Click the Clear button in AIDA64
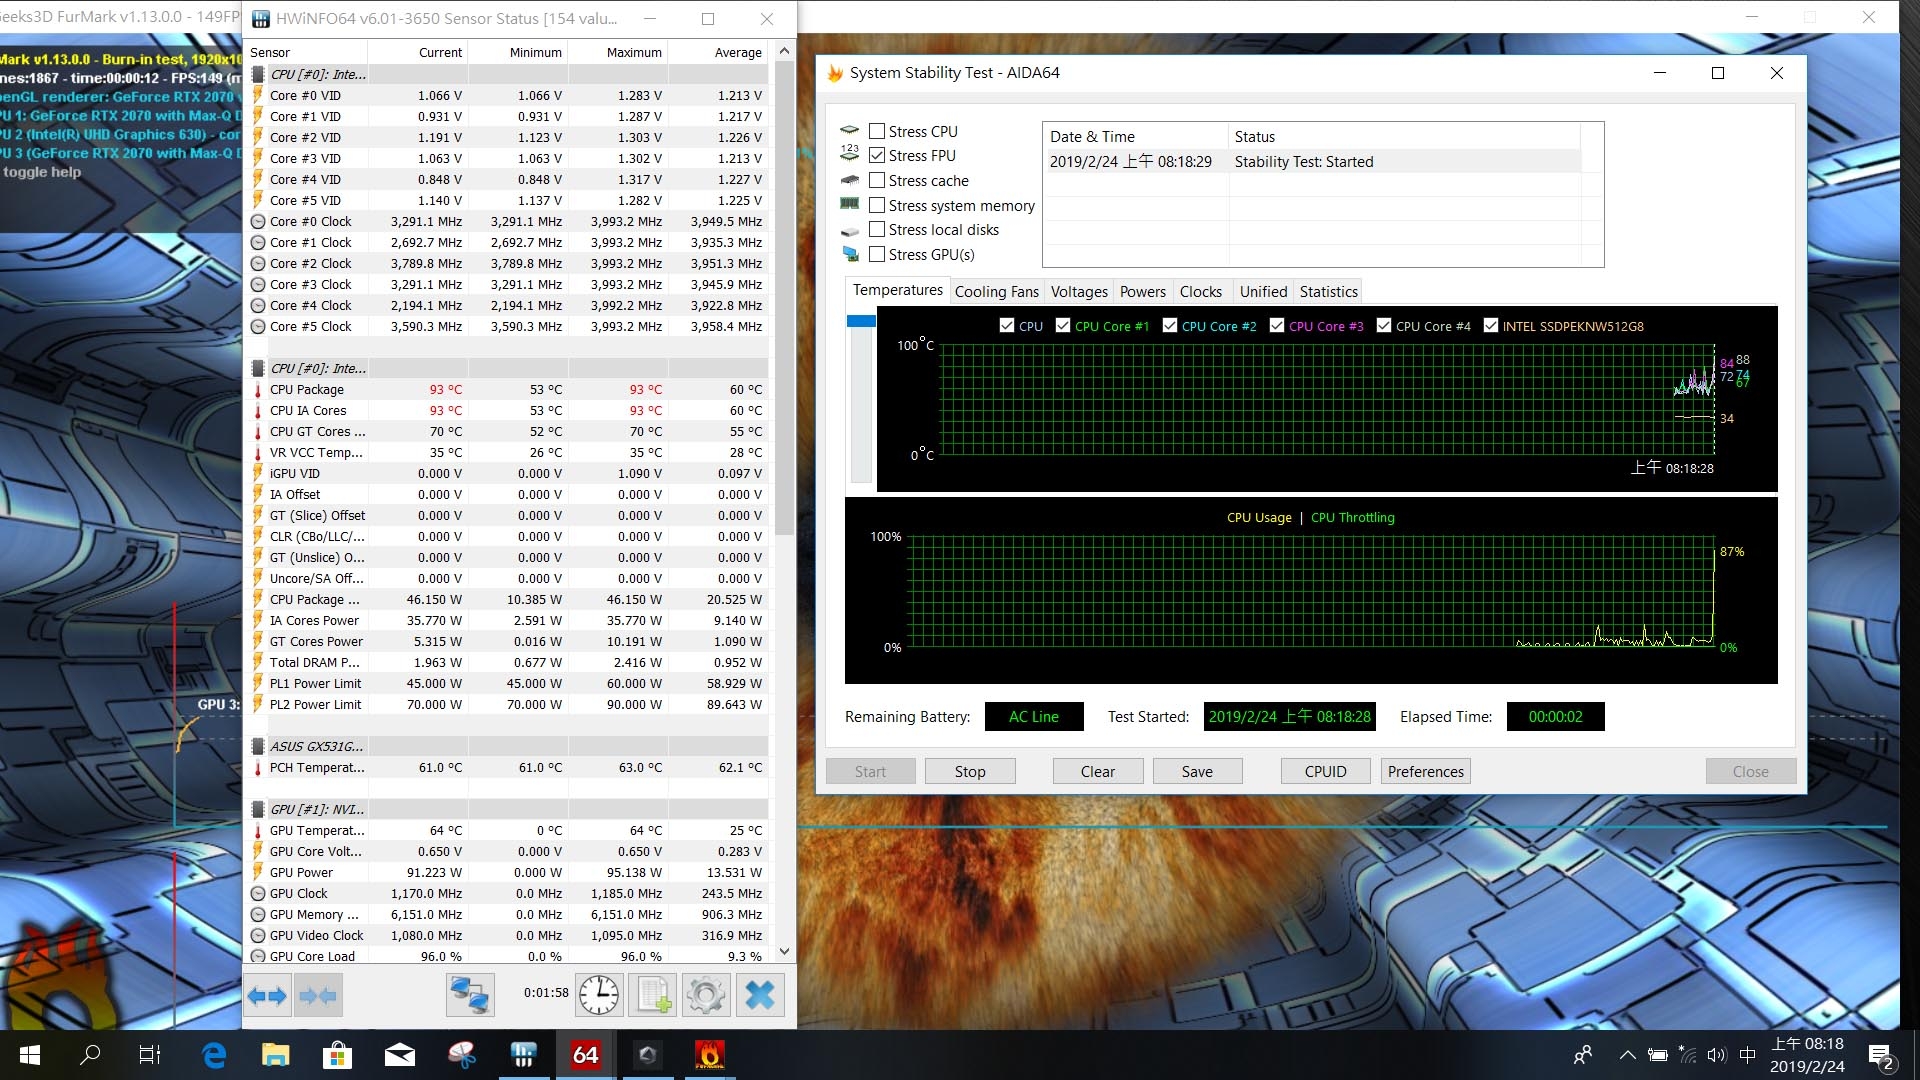Screen dimensions: 1920x1080 pyautogui.click(x=1097, y=771)
